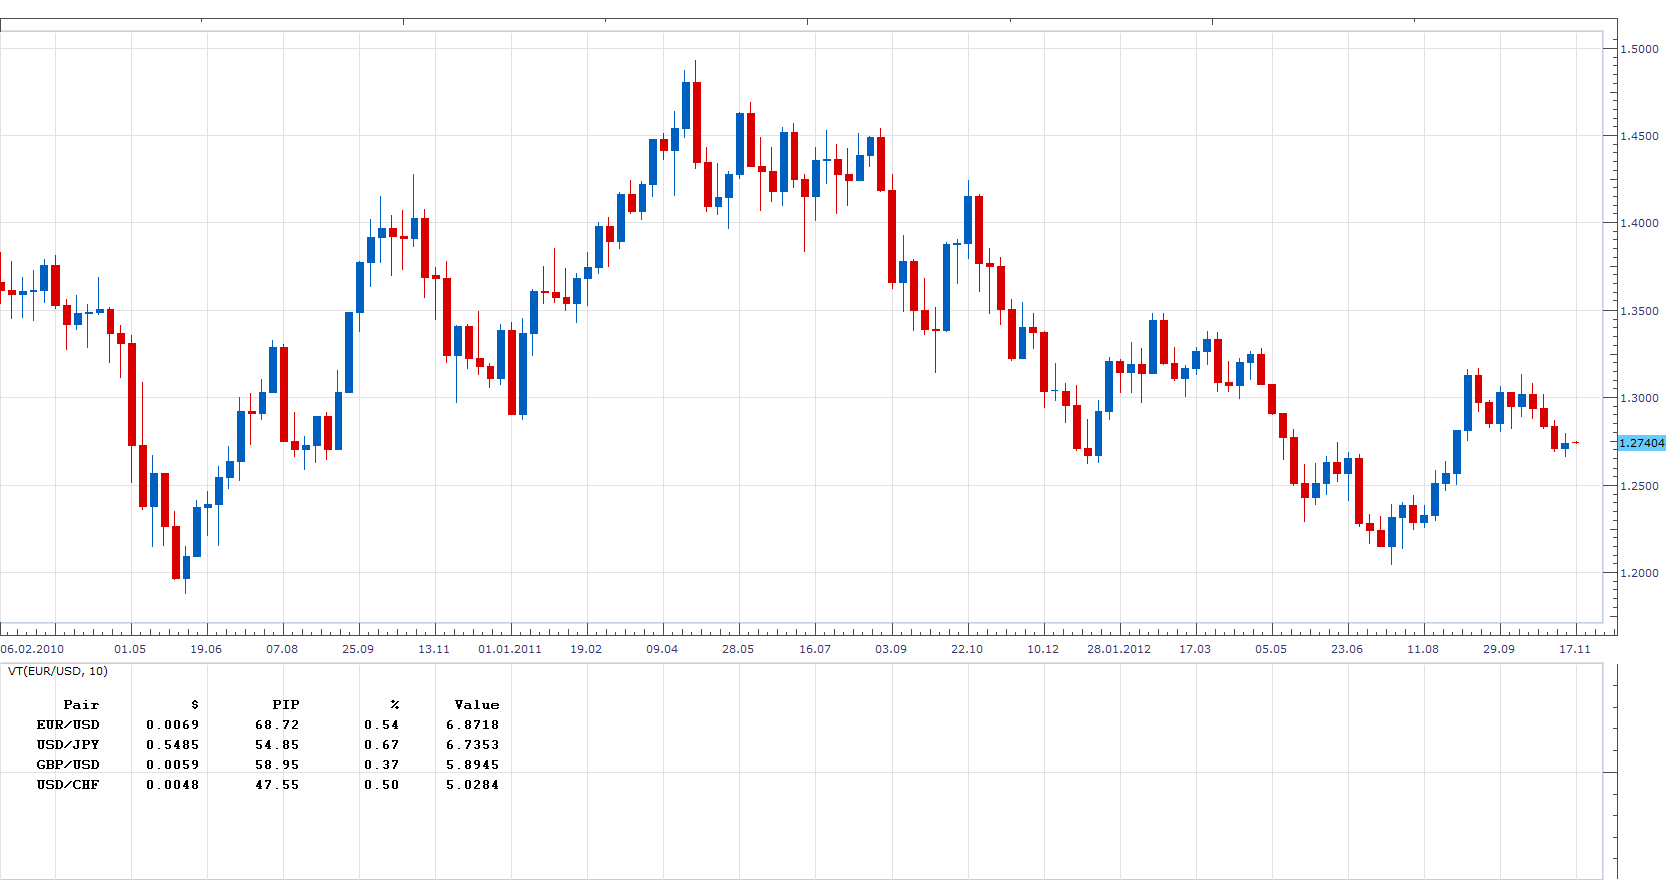Image resolution: width=1674 pixels, height=880 pixels.
Task: Click the EUR/USD PIP value 68.72
Action: point(277,725)
